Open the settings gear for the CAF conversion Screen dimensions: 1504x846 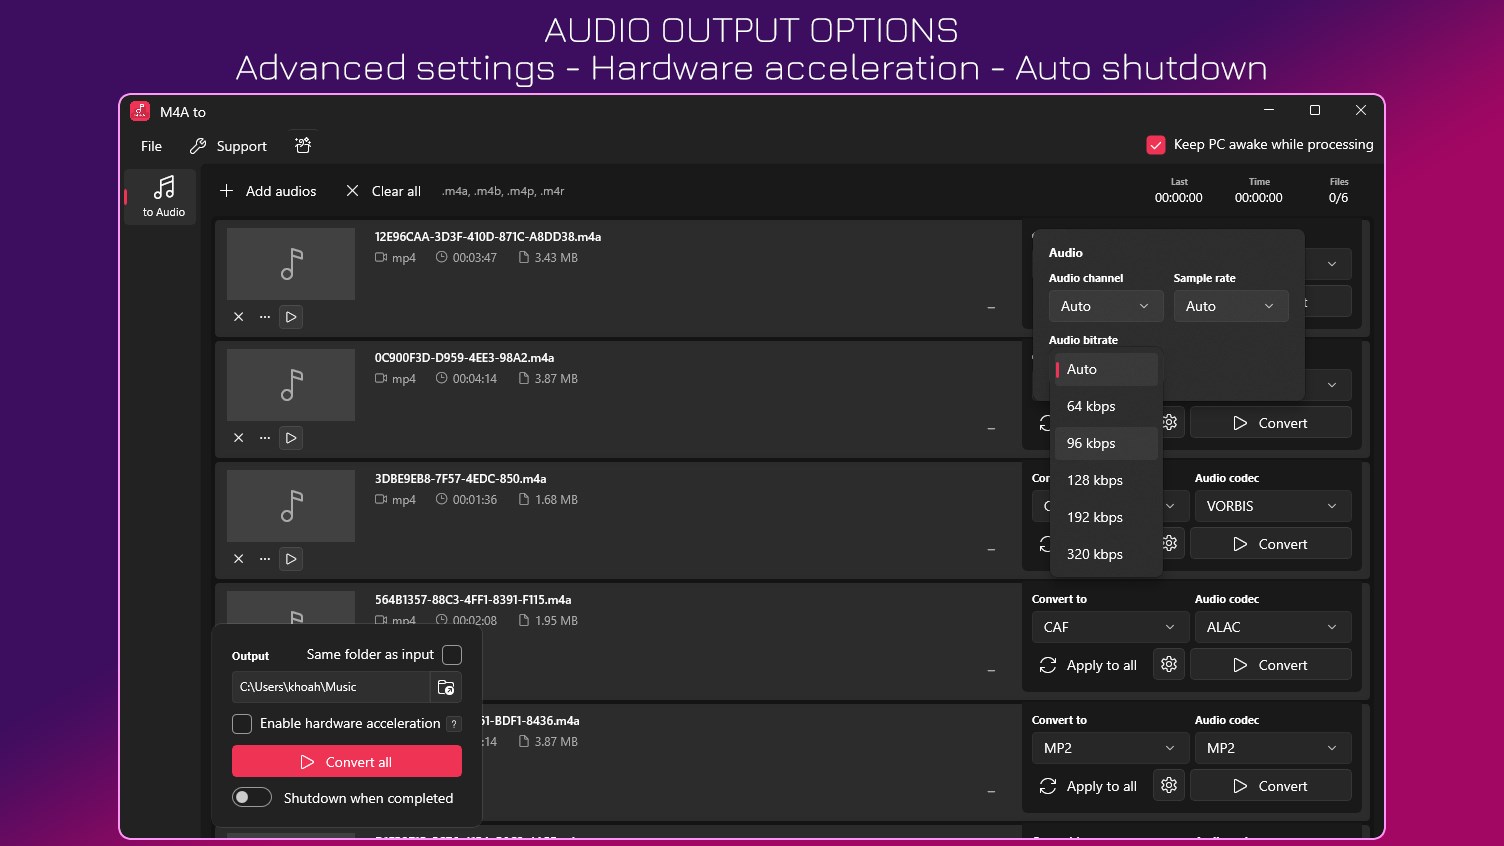(x=1169, y=665)
